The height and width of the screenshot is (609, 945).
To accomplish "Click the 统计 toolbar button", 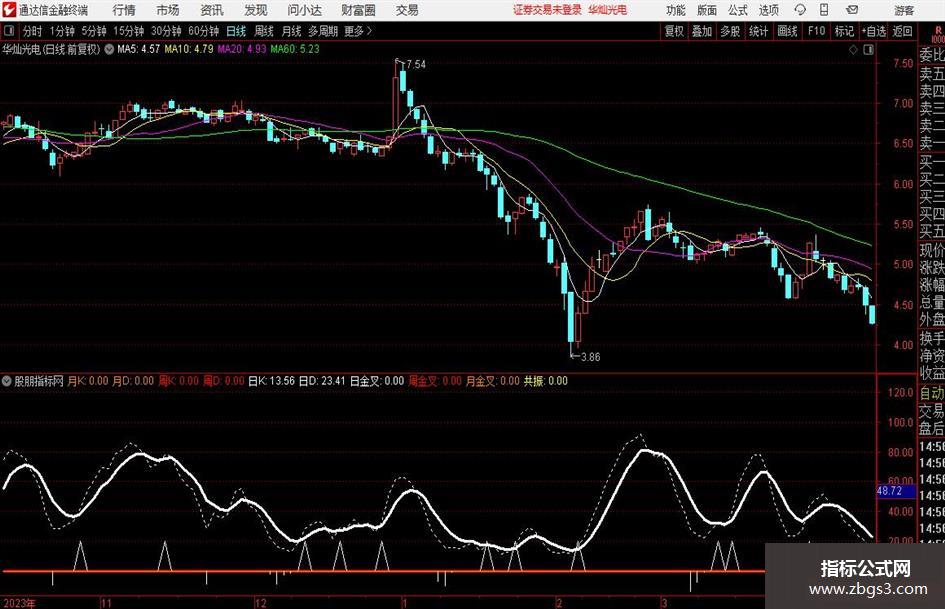I will coord(758,31).
